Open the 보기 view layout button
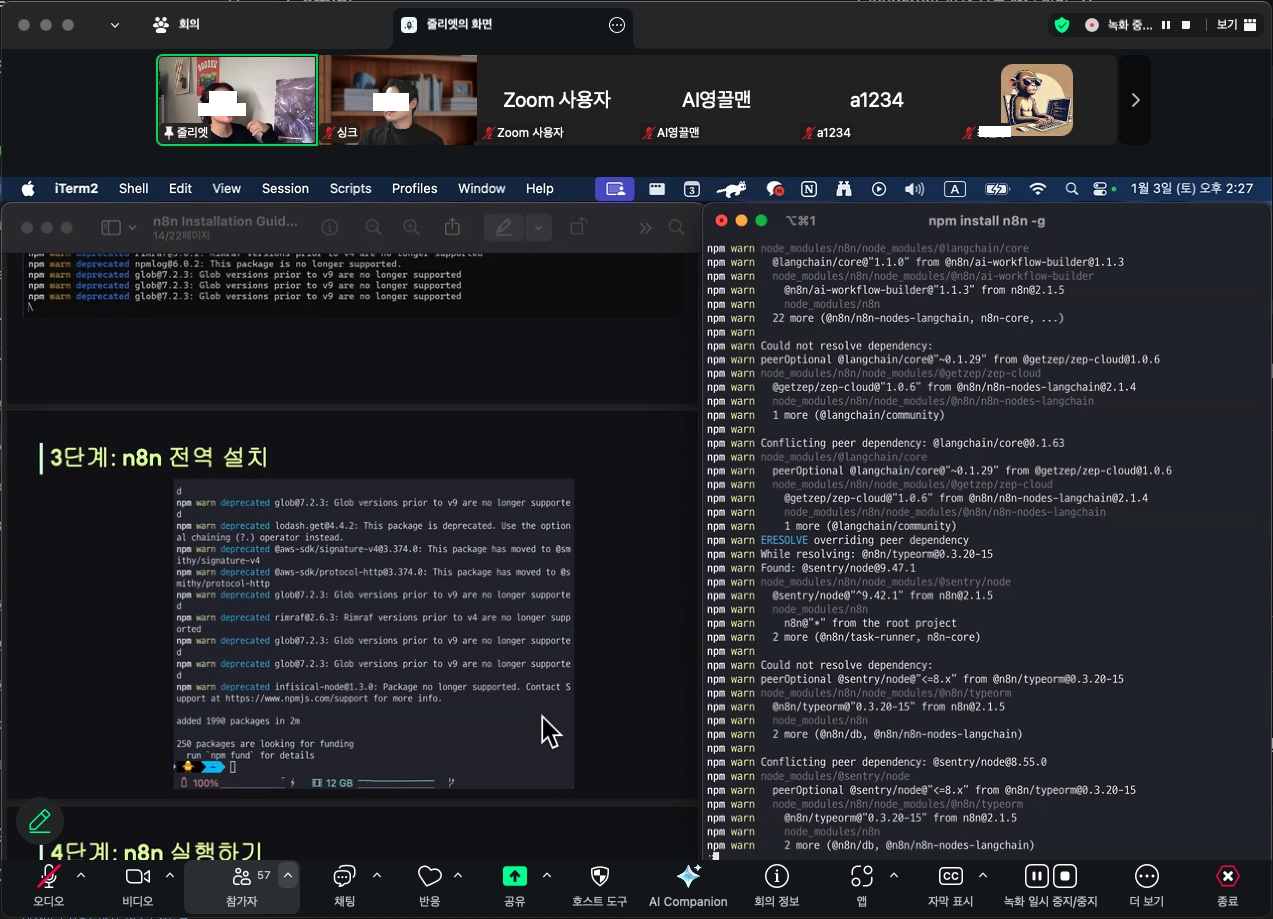1273x919 pixels. click(1236, 25)
